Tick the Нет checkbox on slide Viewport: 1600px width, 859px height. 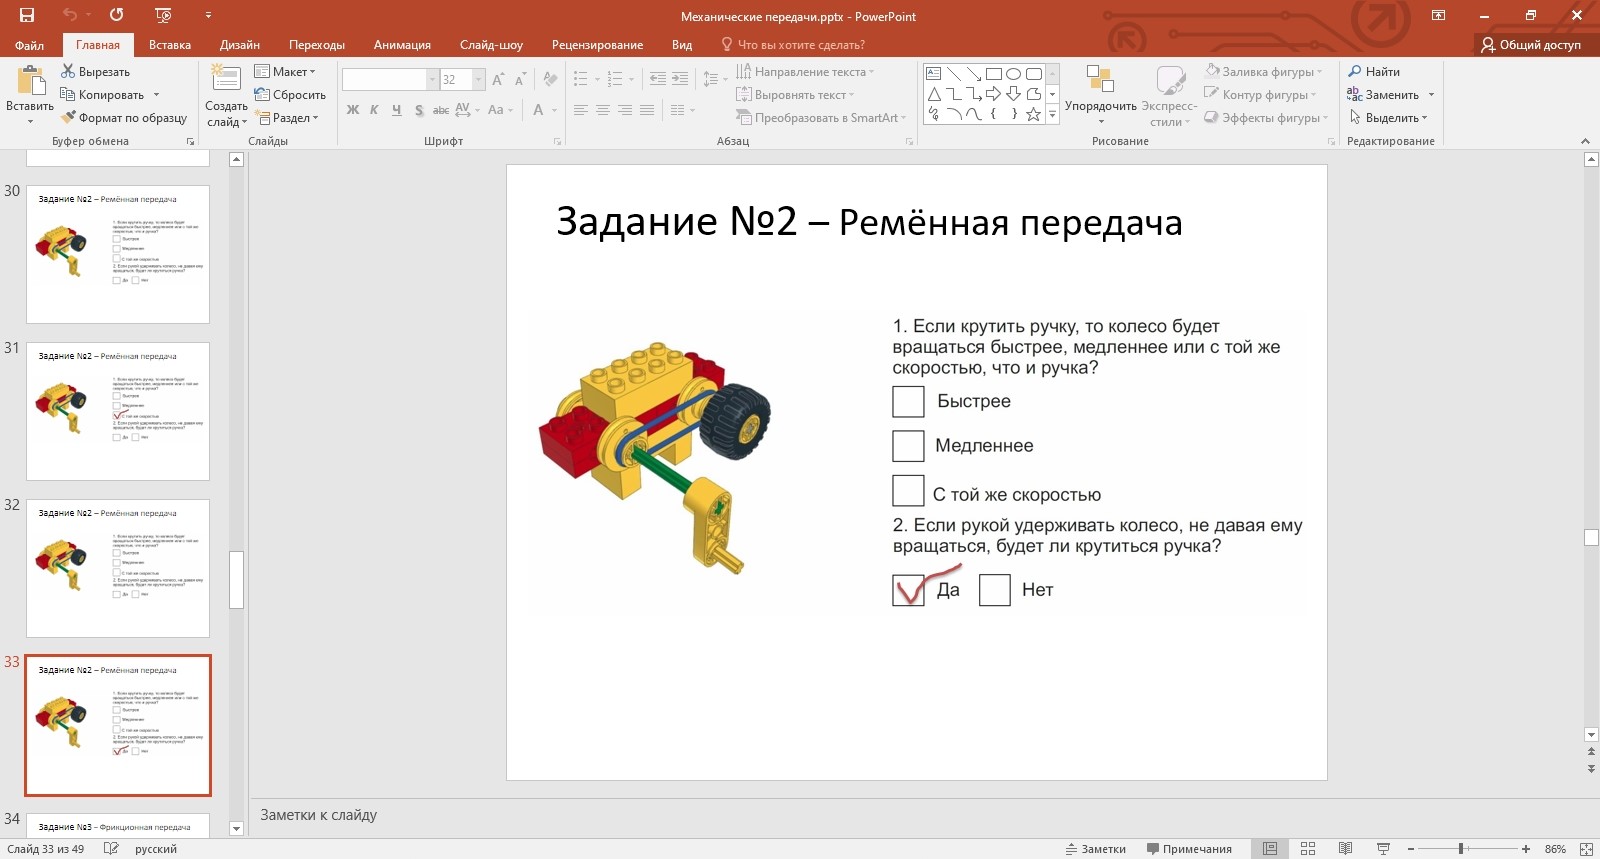994,590
